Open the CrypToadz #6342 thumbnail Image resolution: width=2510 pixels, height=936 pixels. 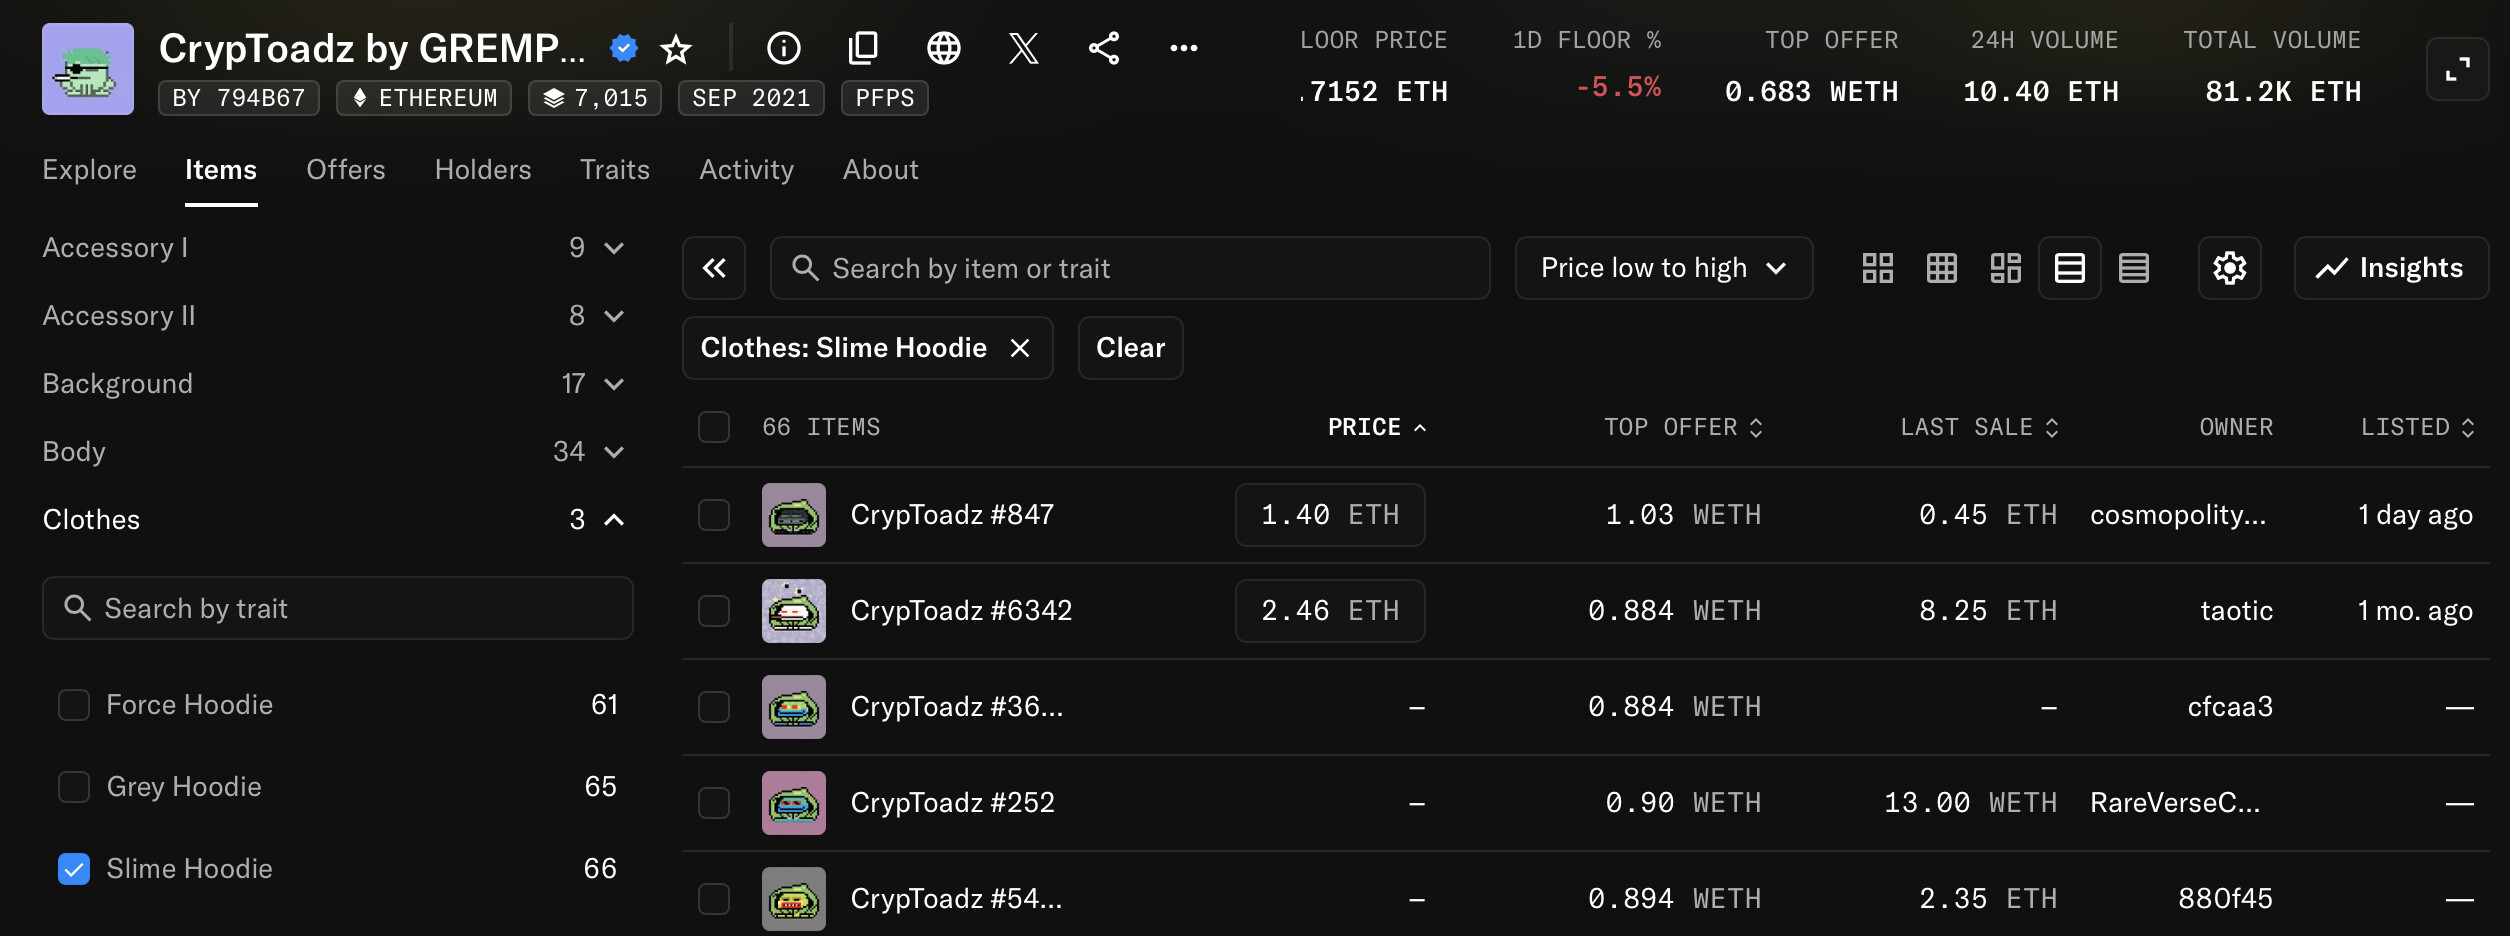(x=794, y=611)
